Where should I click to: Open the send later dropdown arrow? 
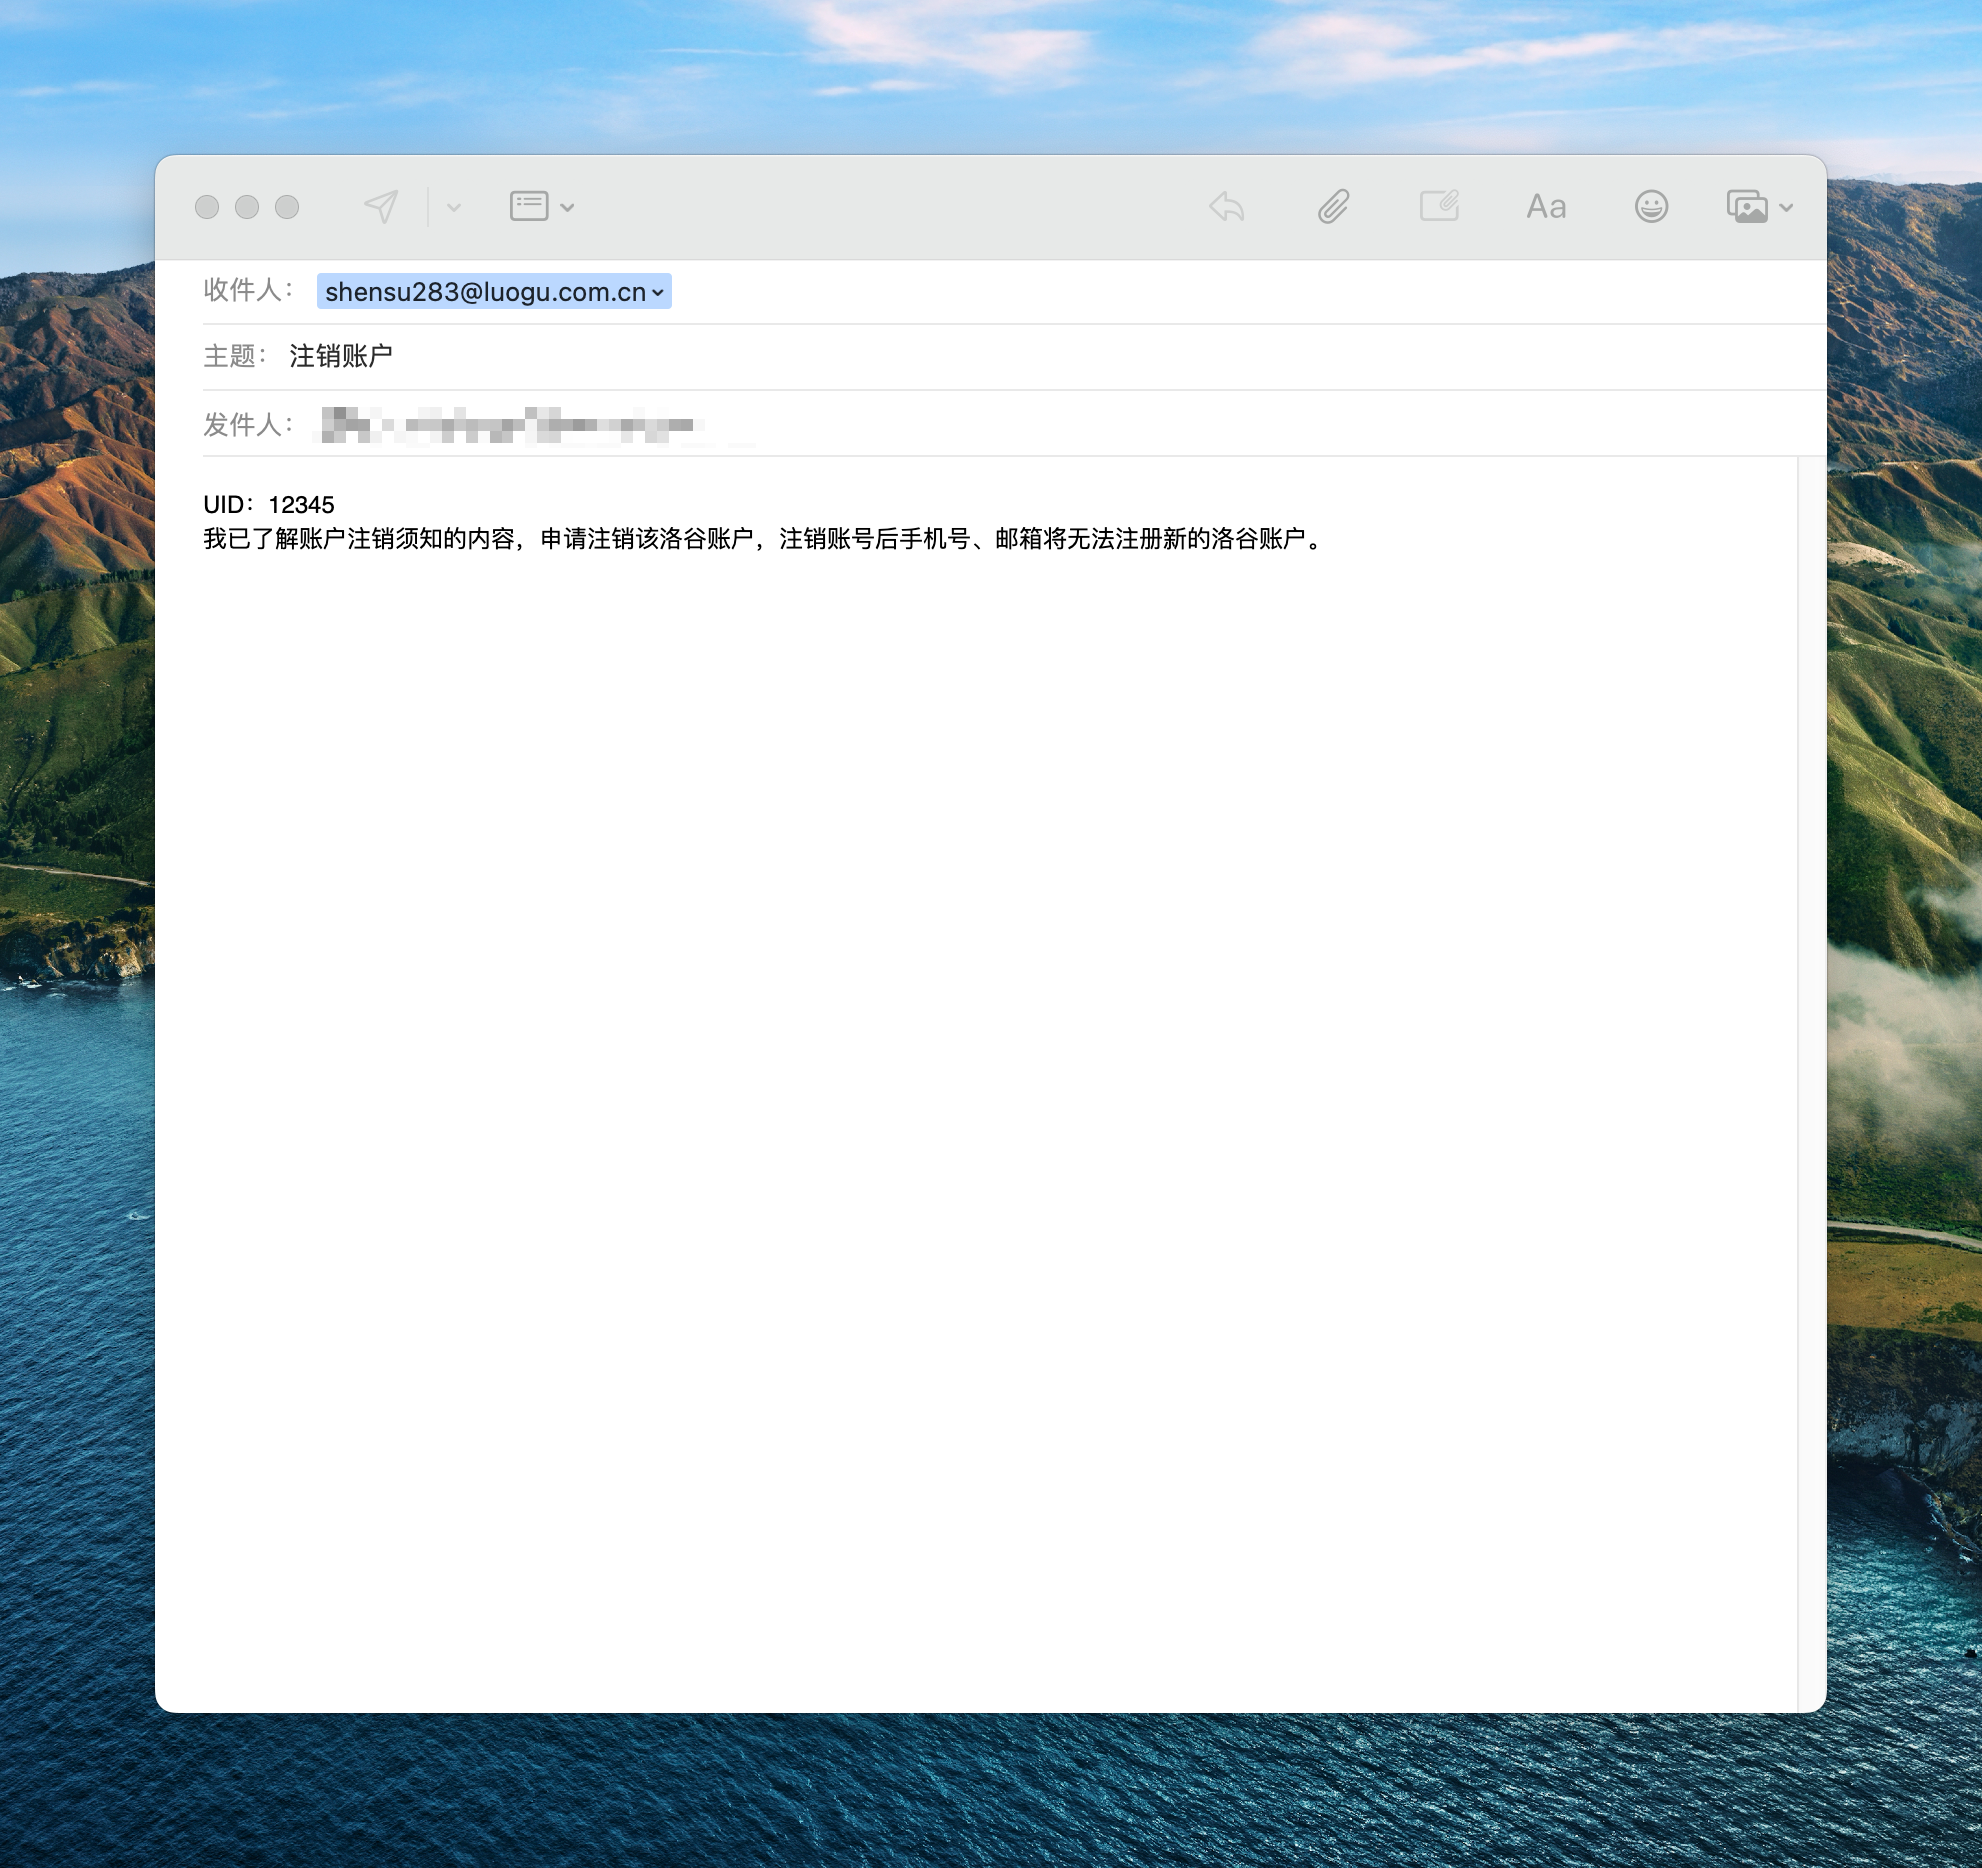[x=454, y=208]
